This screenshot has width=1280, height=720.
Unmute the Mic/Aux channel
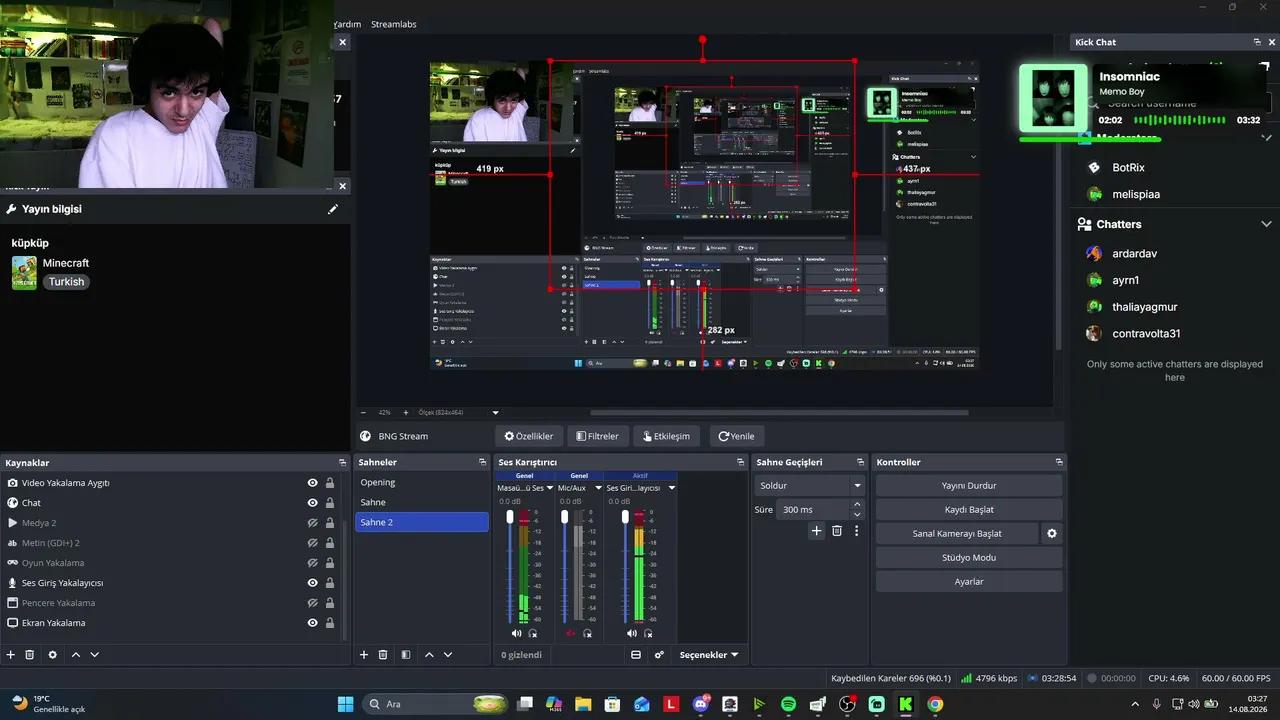pyautogui.click(x=571, y=633)
